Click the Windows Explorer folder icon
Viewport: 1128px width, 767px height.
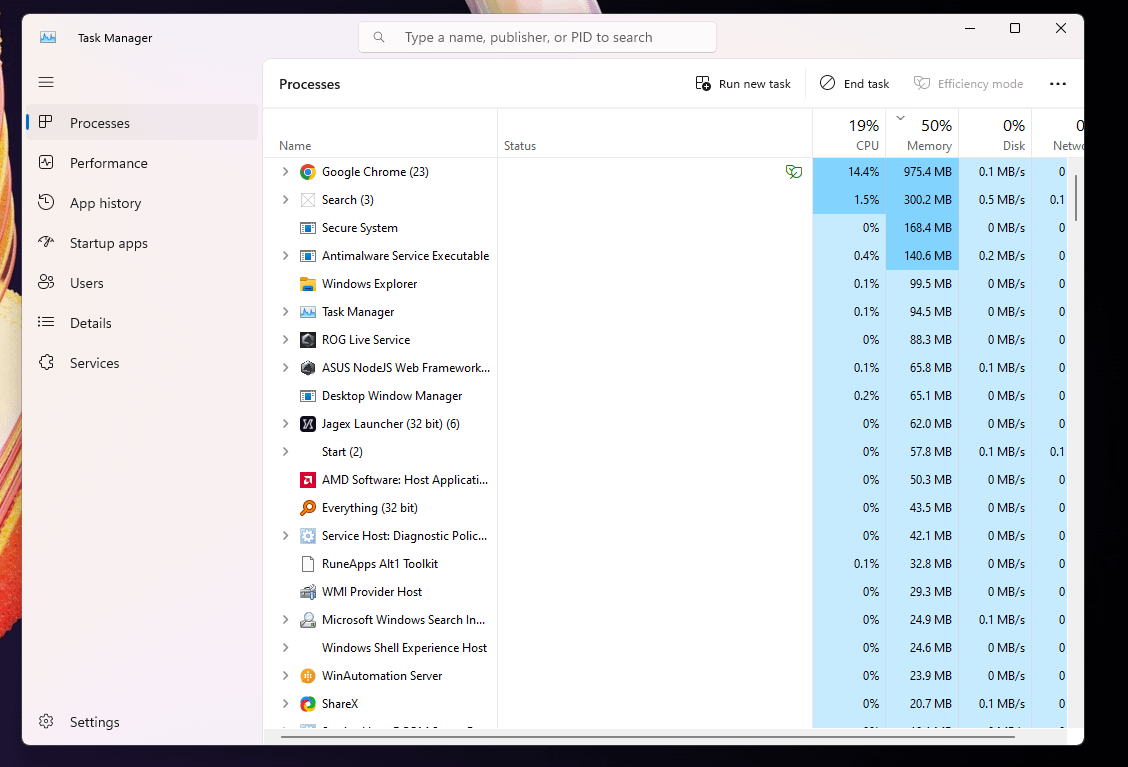coord(308,284)
